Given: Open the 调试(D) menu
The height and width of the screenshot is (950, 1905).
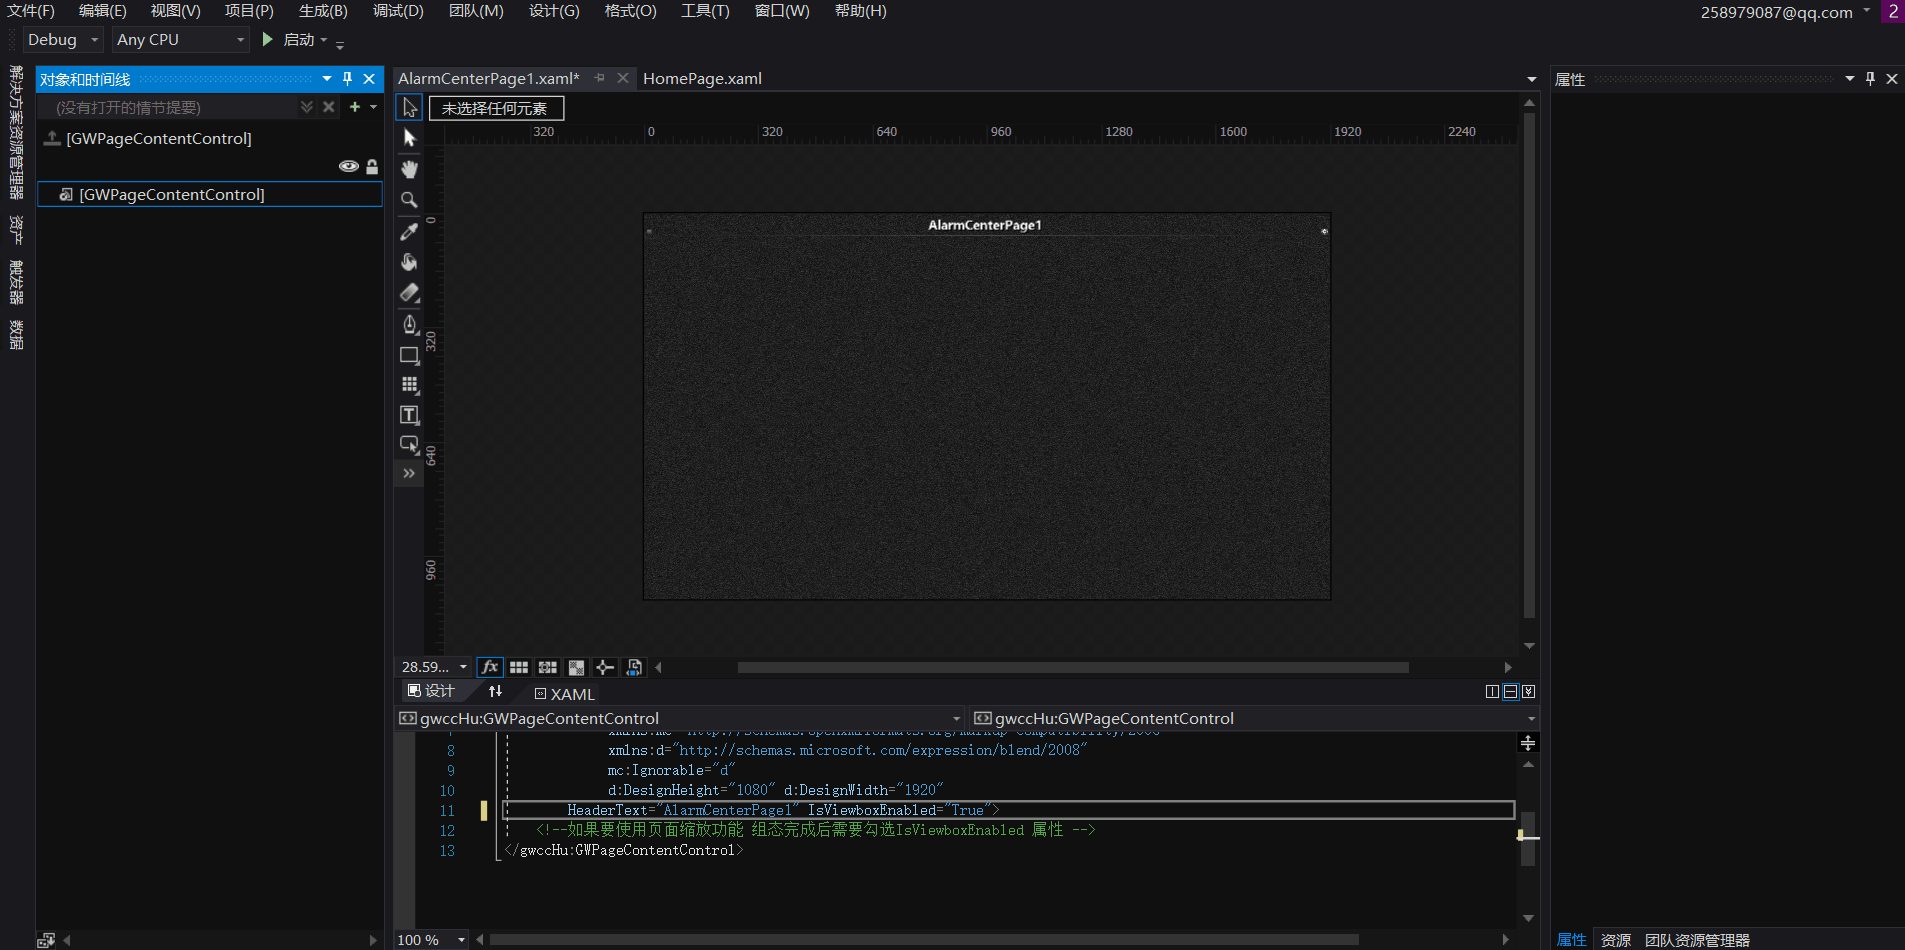Looking at the screenshot, I should coord(398,11).
